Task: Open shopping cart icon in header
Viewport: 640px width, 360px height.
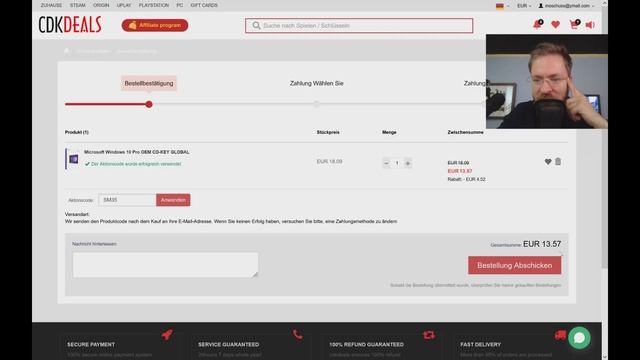Action: coord(574,25)
